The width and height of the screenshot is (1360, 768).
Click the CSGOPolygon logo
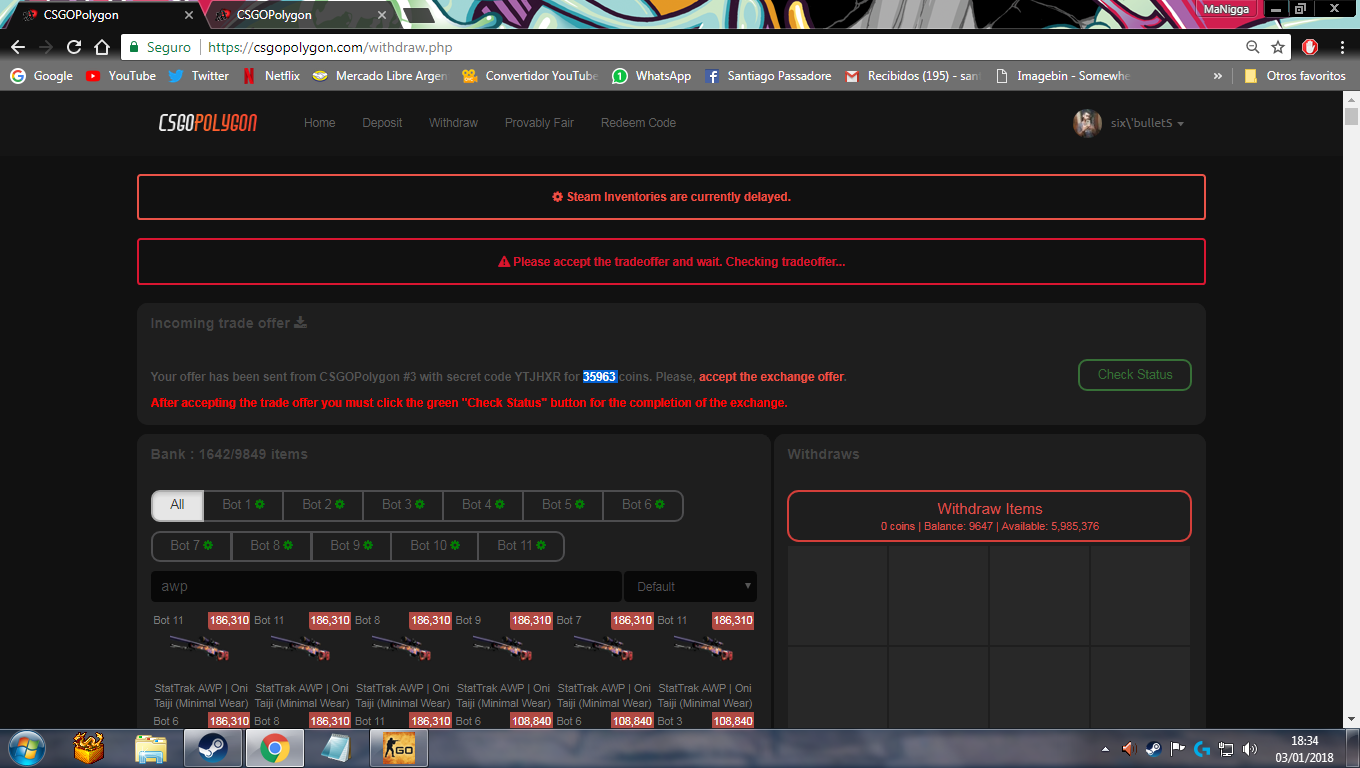coord(208,123)
